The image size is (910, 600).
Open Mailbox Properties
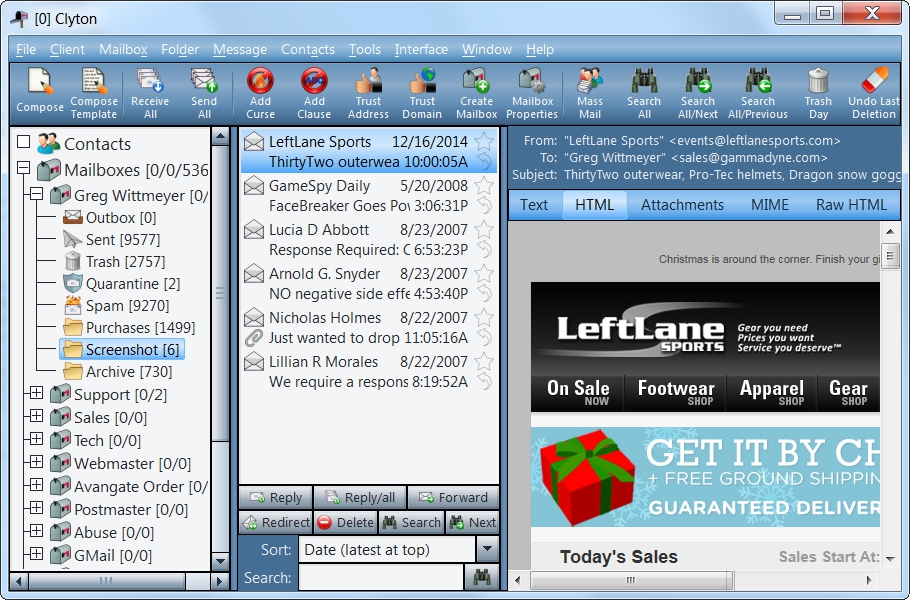532,81
